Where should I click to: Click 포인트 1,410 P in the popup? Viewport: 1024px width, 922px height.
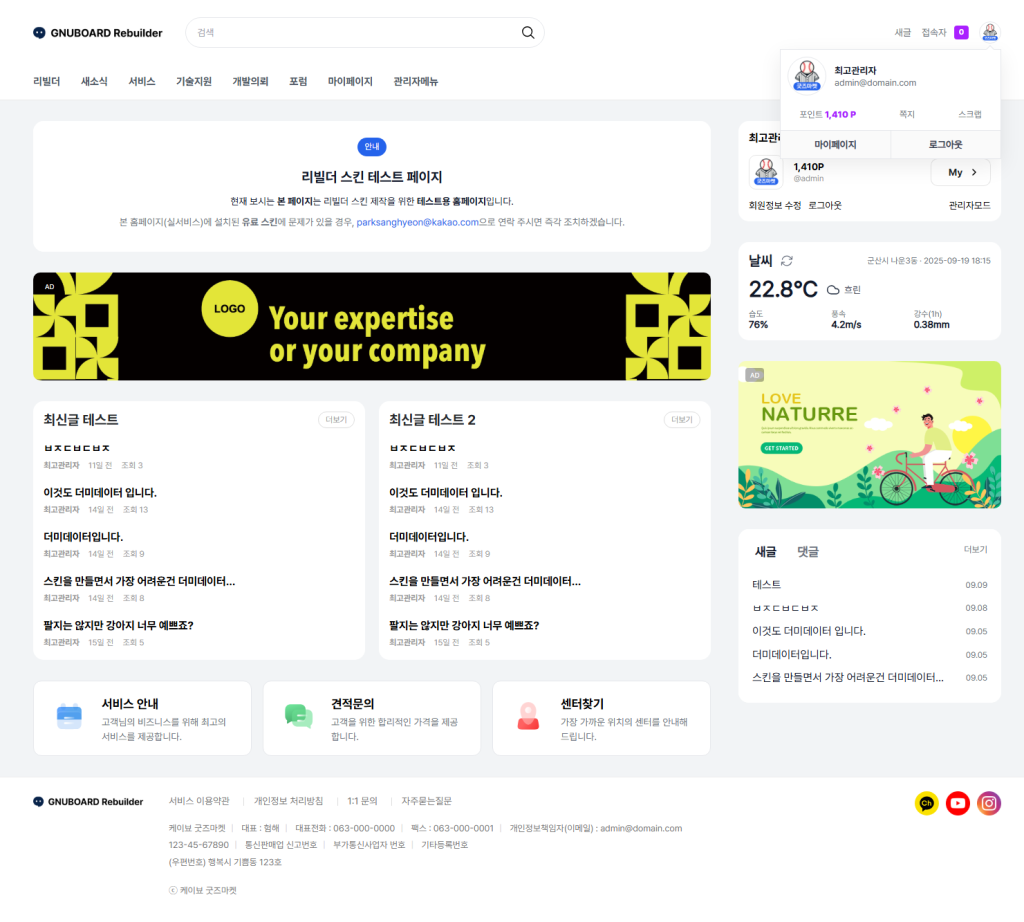pos(827,114)
